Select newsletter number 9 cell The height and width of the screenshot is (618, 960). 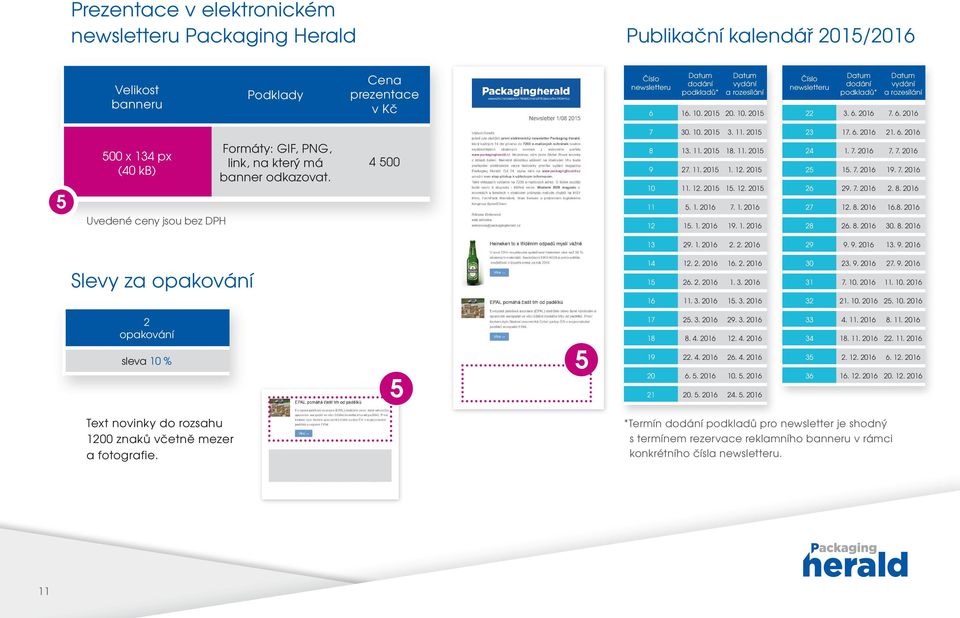pyautogui.click(x=651, y=170)
